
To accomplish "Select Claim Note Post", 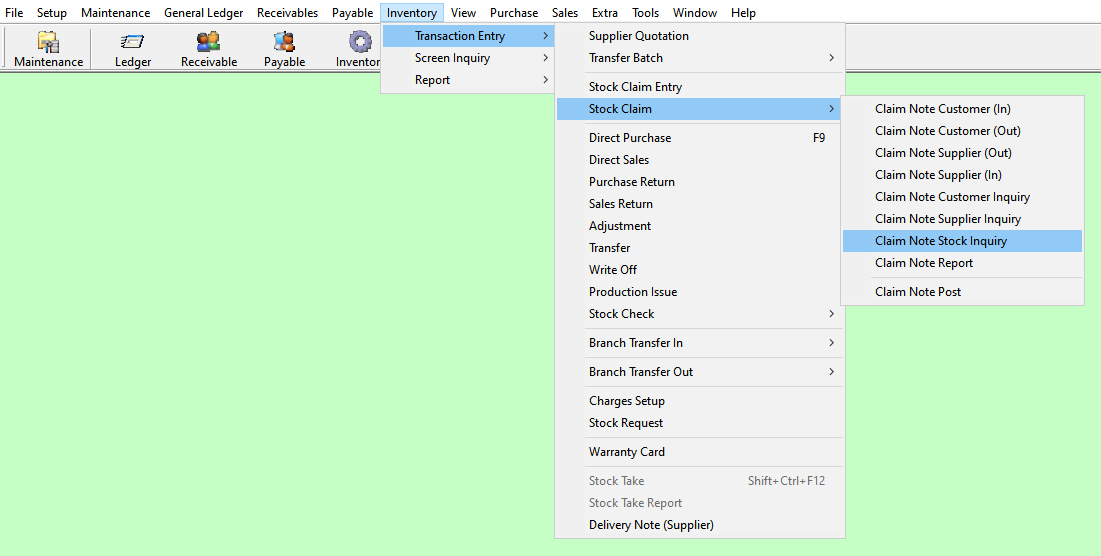I will (963, 292).
